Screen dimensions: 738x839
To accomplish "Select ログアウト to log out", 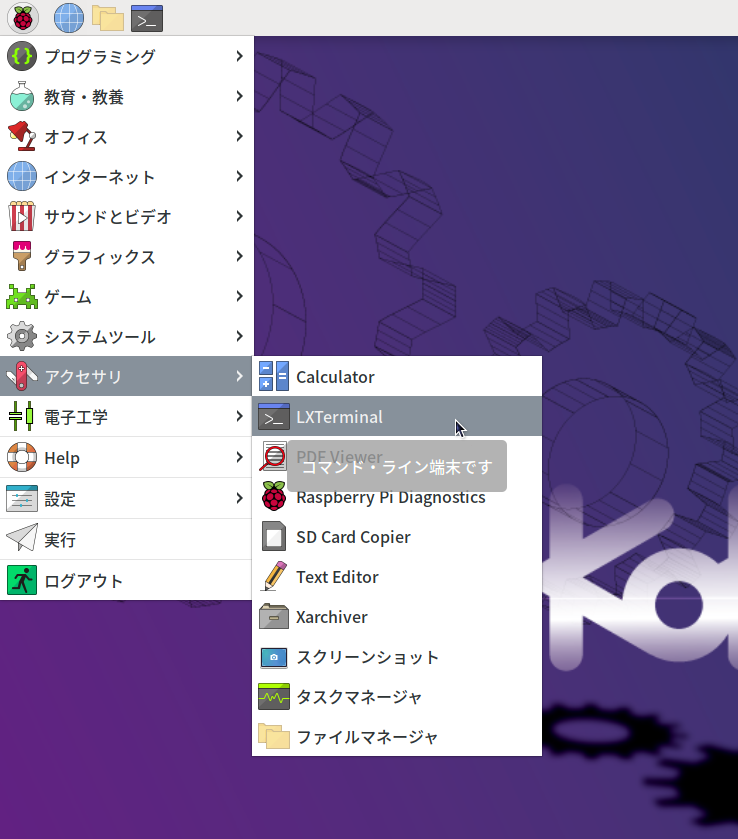I will (84, 581).
